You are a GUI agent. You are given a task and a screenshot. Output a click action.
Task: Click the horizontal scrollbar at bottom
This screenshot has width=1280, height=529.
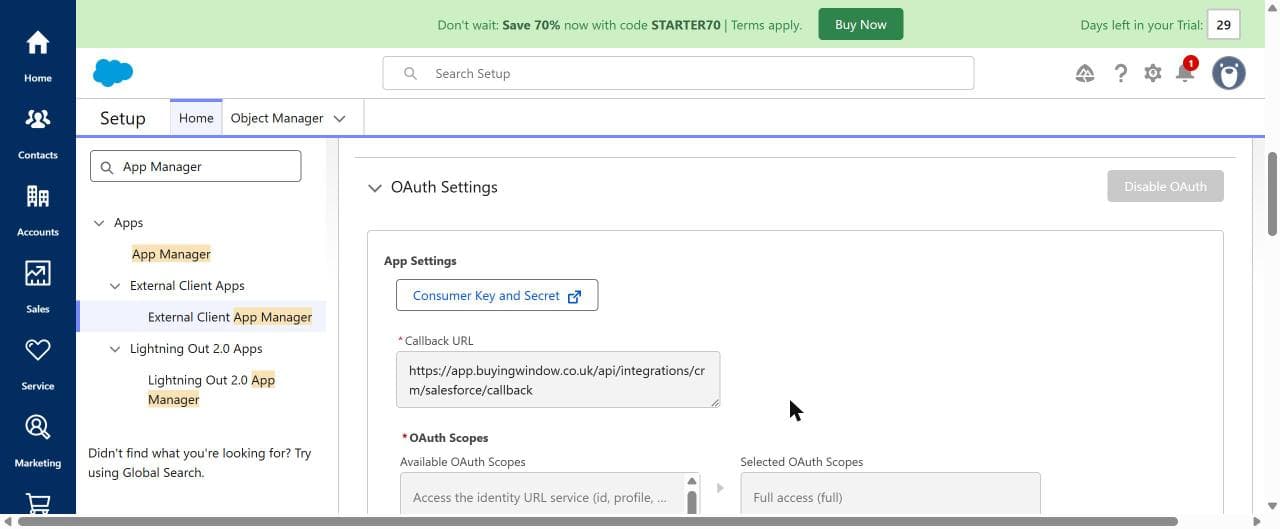597,521
